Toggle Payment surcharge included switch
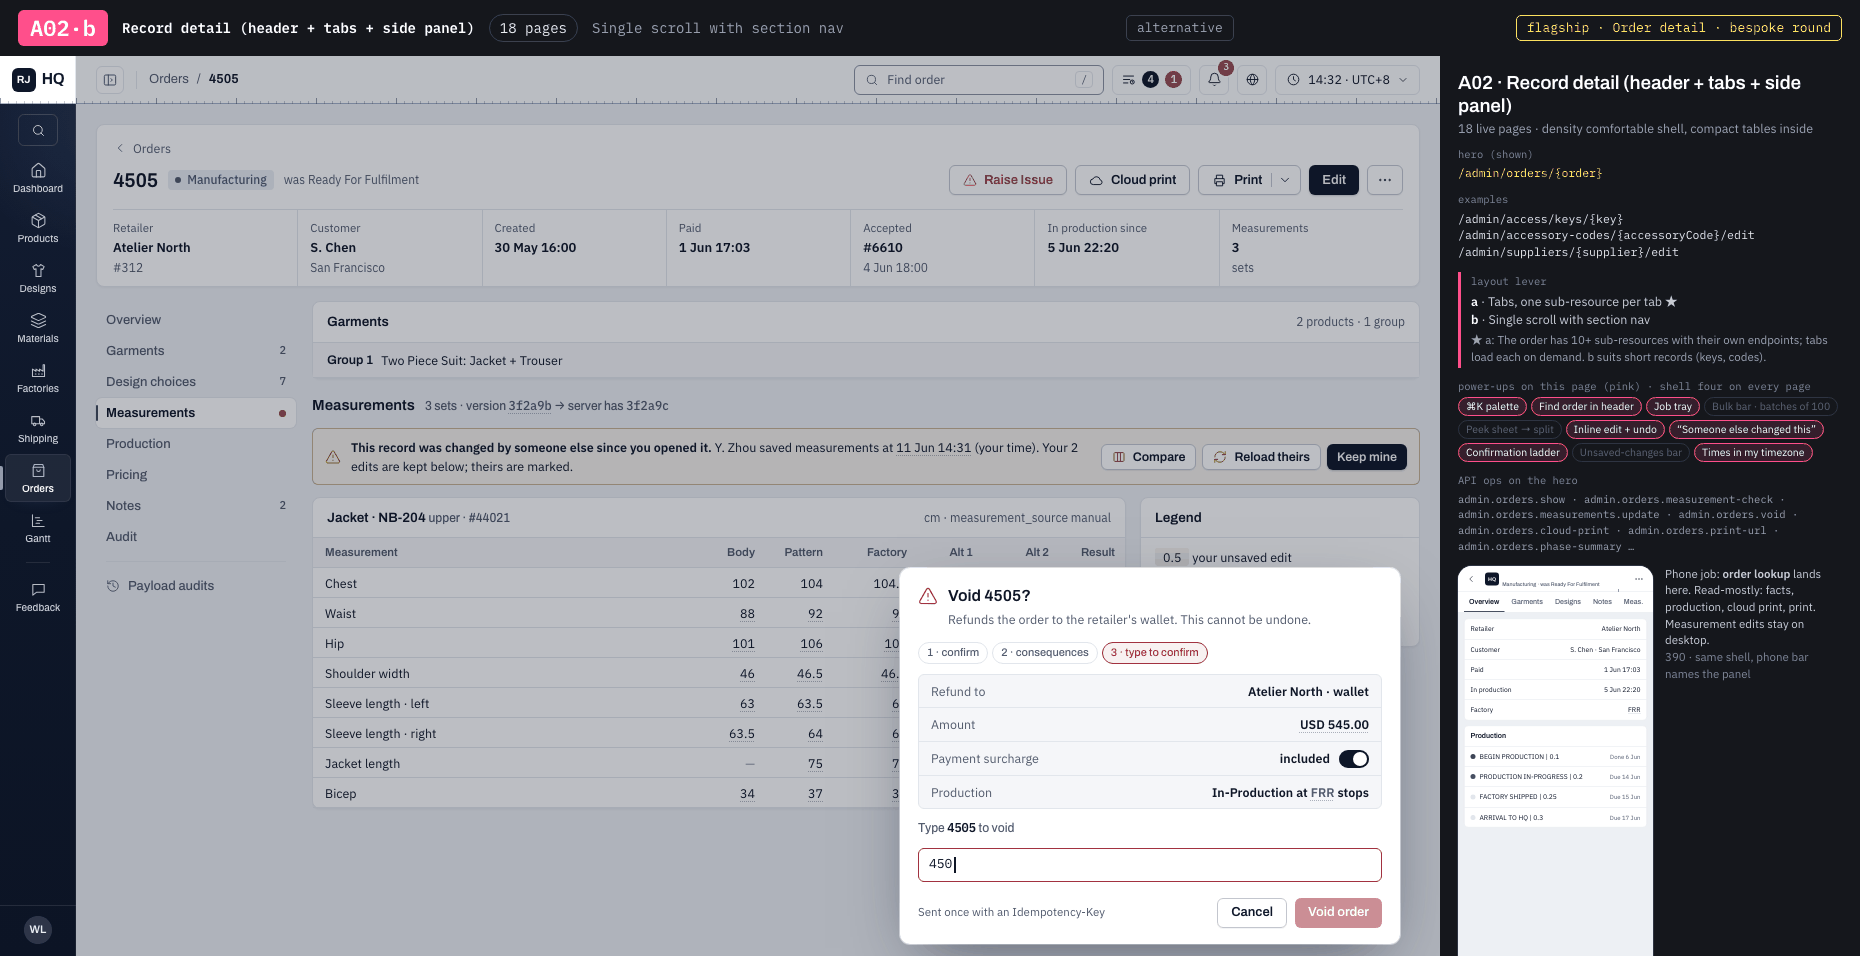1860x956 pixels. coord(1354,759)
